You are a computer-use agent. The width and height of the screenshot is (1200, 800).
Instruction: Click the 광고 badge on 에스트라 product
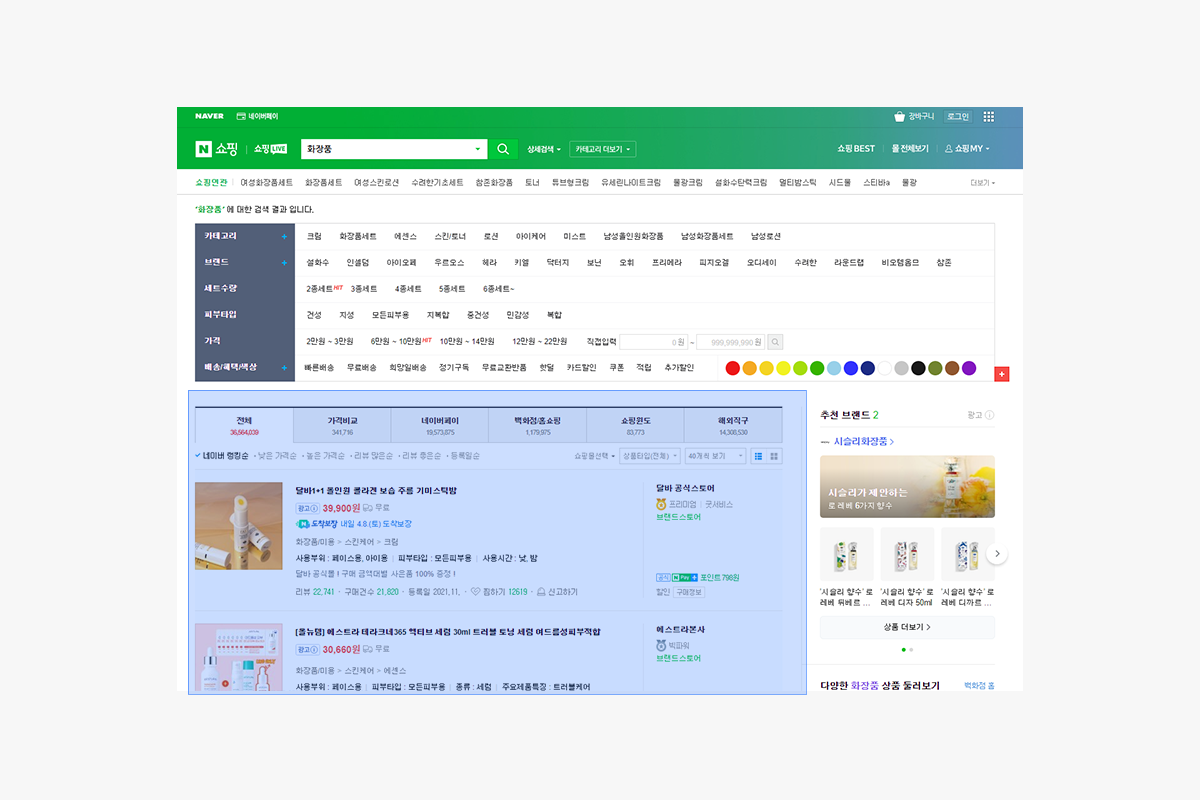coord(307,649)
